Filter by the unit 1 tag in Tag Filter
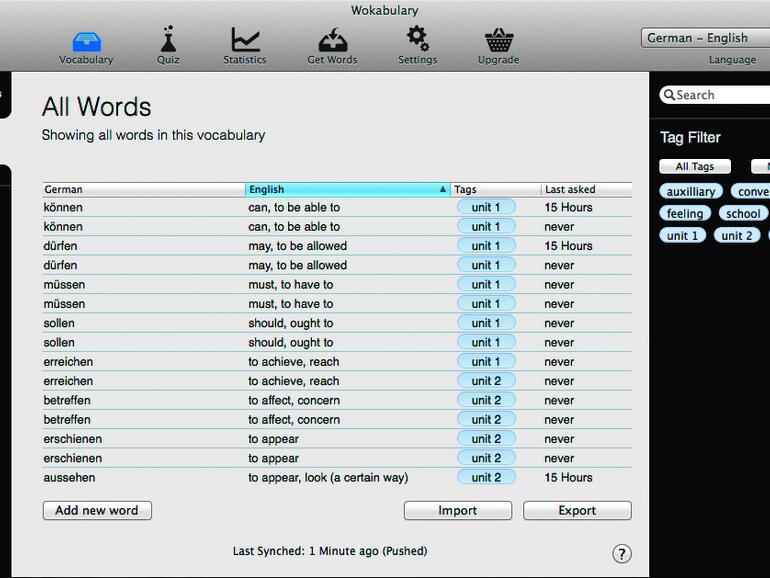Image resolution: width=770 pixels, height=578 pixels. 683,235
